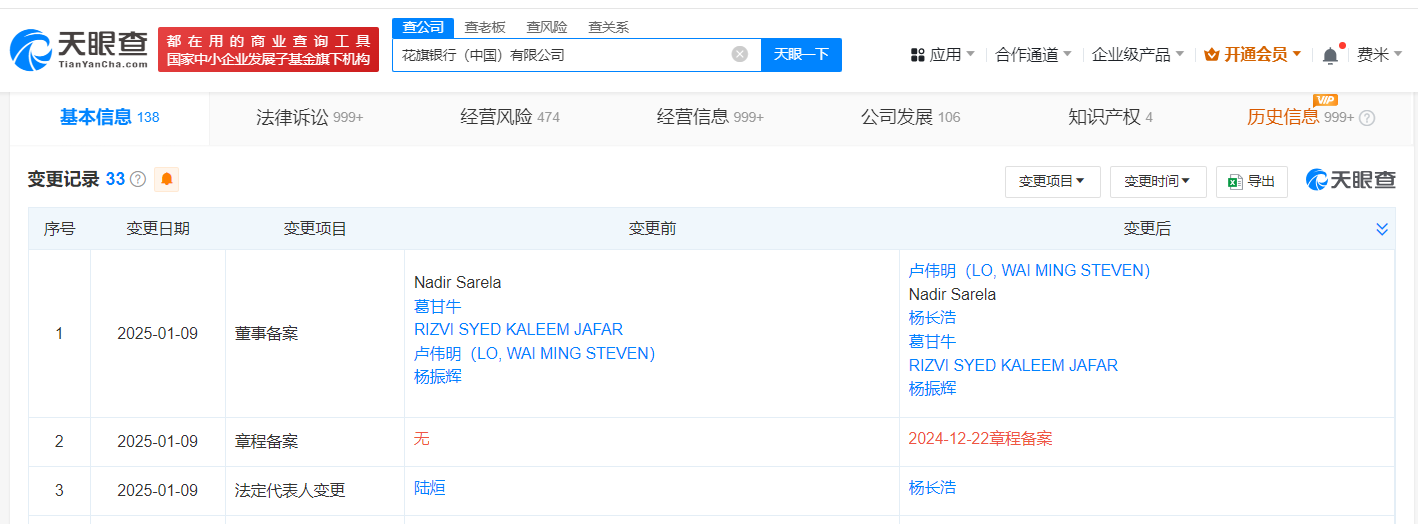Screen dimensions: 1418x524
Task: Open the 变更项目 filter dropdown
Action: pyautogui.click(x=1052, y=181)
